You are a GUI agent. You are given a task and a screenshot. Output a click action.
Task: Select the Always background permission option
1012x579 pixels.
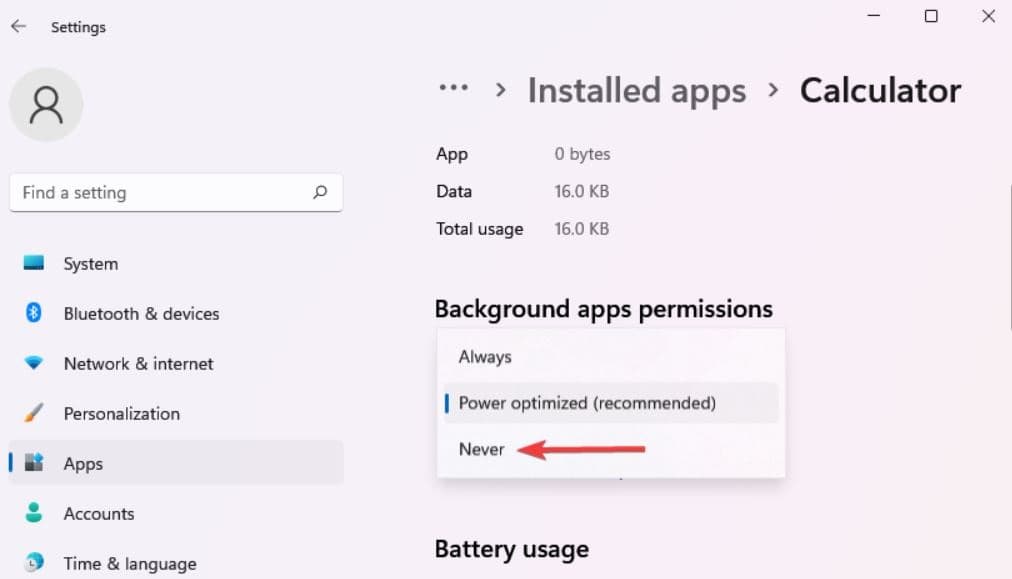pyautogui.click(x=485, y=357)
